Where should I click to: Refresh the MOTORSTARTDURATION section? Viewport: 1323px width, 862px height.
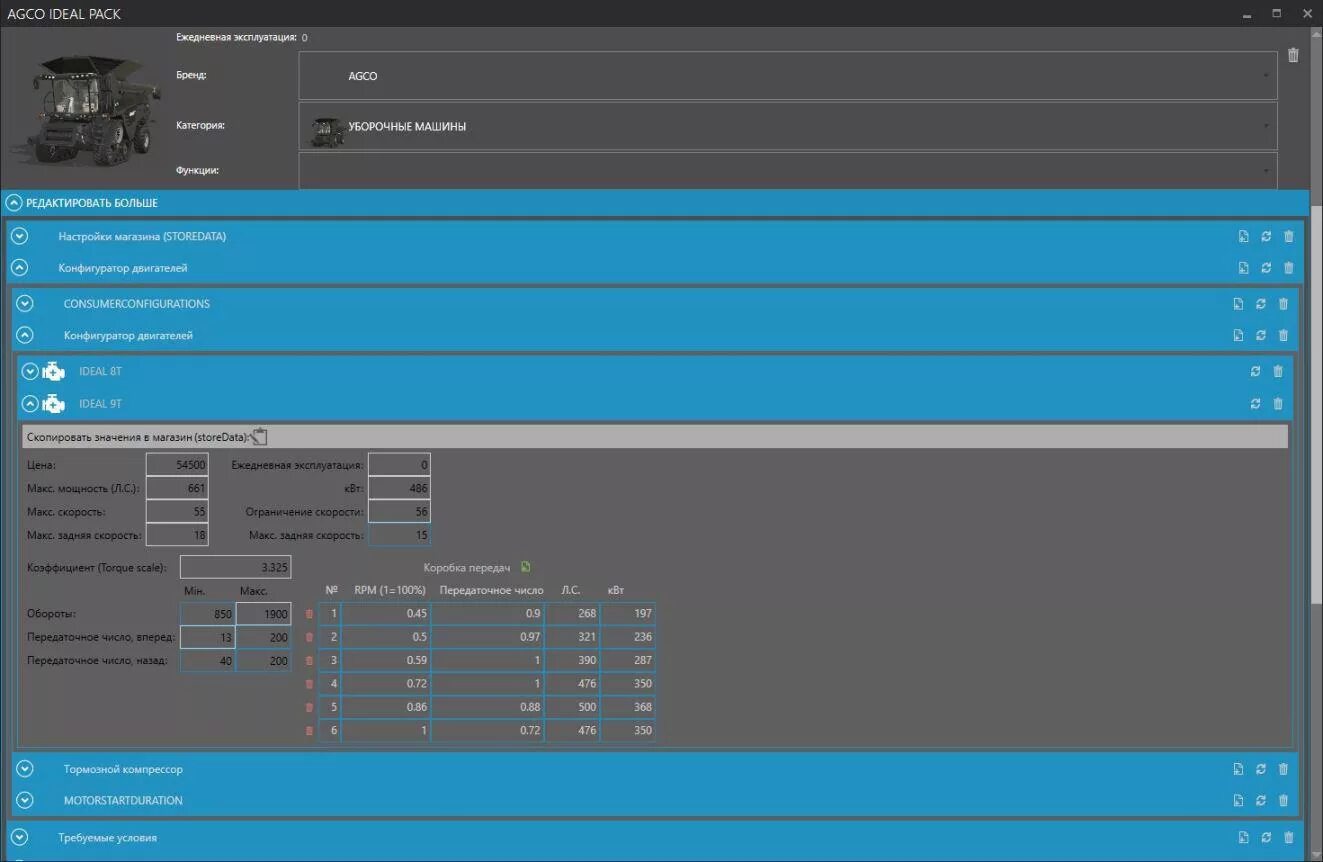tap(1261, 801)
